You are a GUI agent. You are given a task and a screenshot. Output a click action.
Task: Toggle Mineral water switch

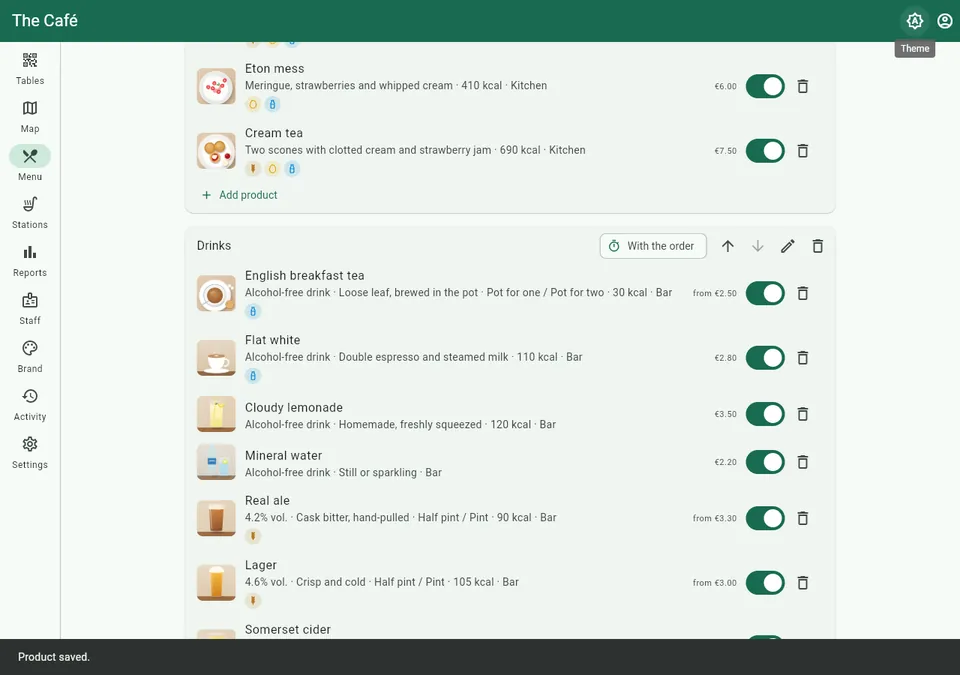[x=765, y=462]
